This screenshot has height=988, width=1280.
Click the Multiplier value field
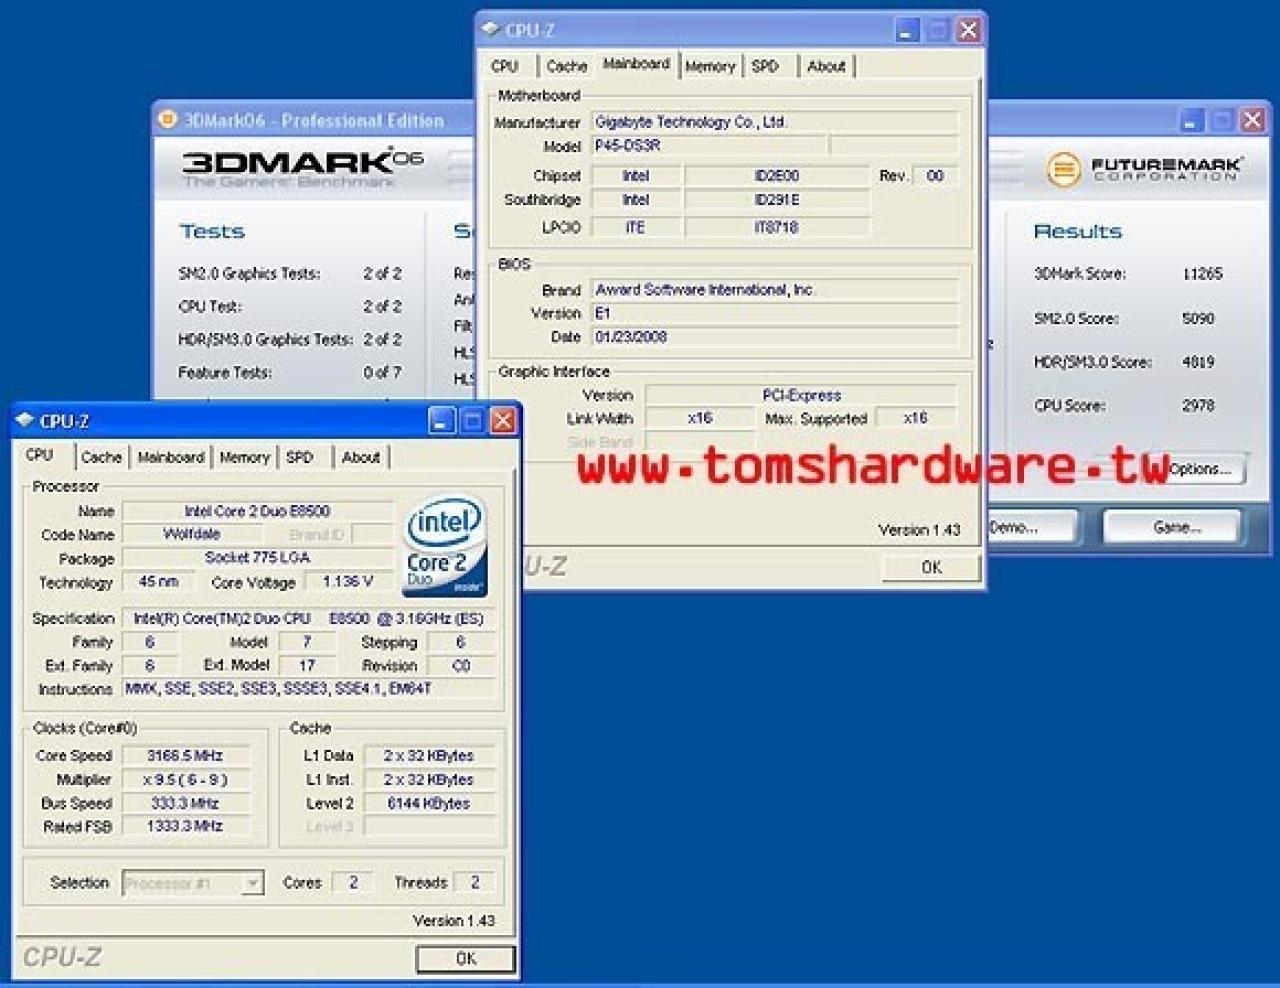point(185,780)
